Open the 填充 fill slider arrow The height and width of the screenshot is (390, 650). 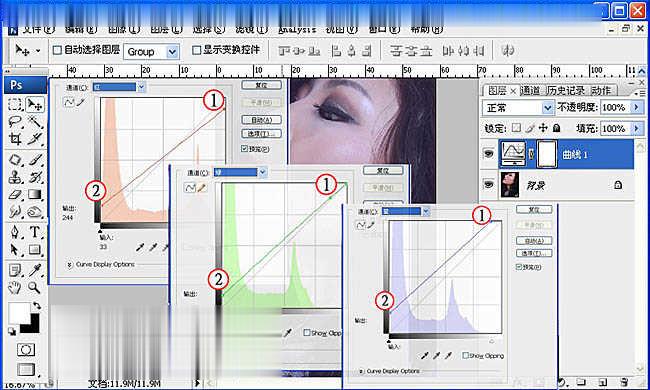[x=636, y=128]
